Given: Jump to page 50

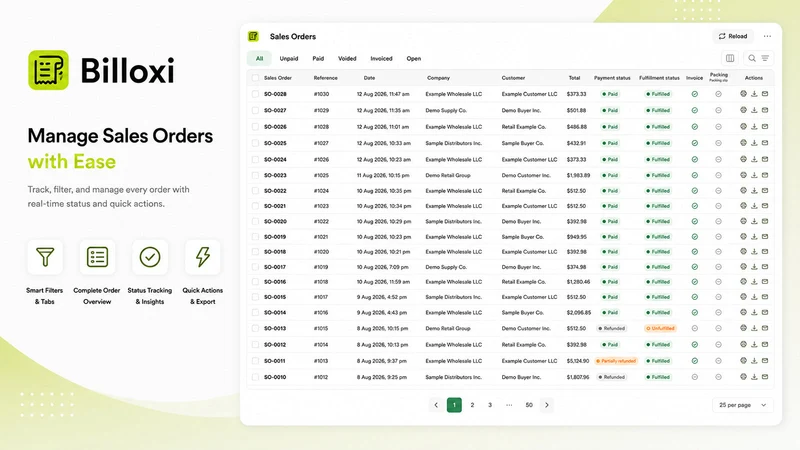Looking at the screenshot, I should 529,405.
